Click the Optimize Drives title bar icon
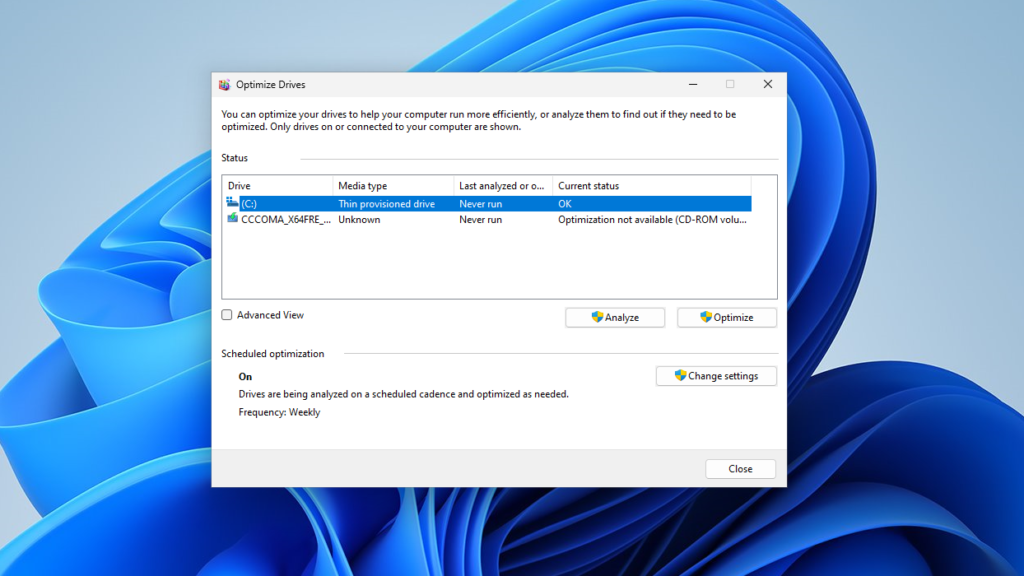Screen dimensions: 1024x576 [x=224, y=85]
